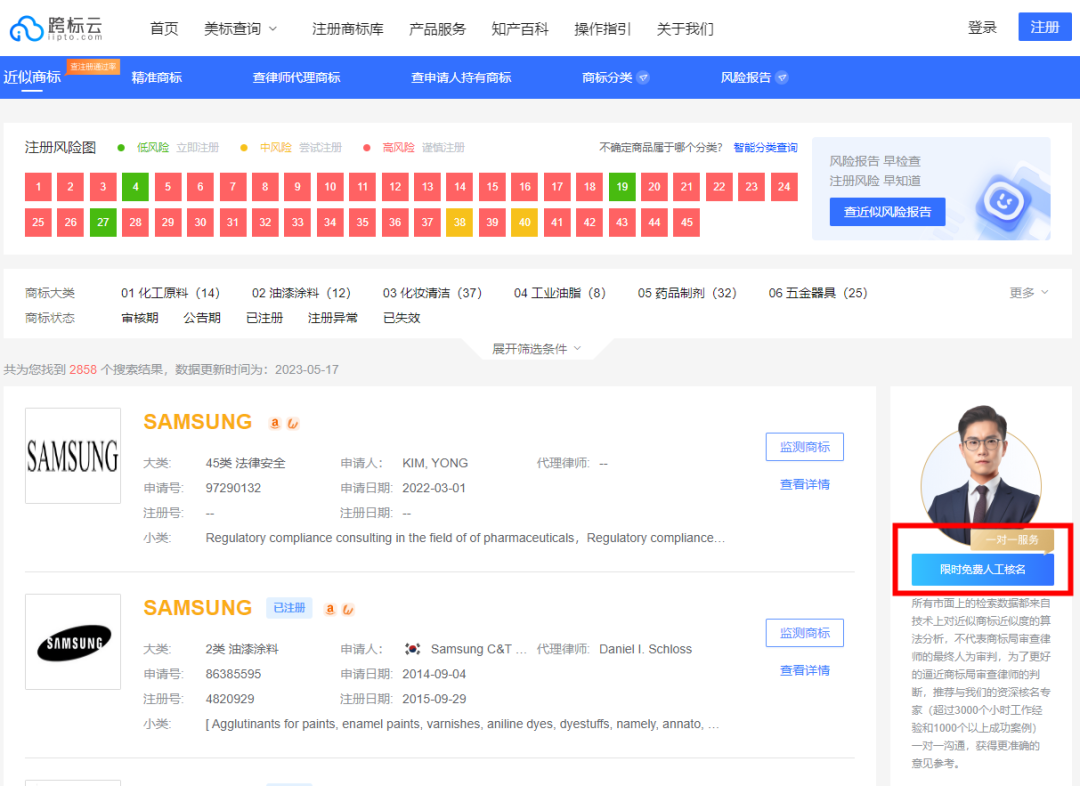Click the orange 'w' icon next to SAMSUNG

point(295,423)
